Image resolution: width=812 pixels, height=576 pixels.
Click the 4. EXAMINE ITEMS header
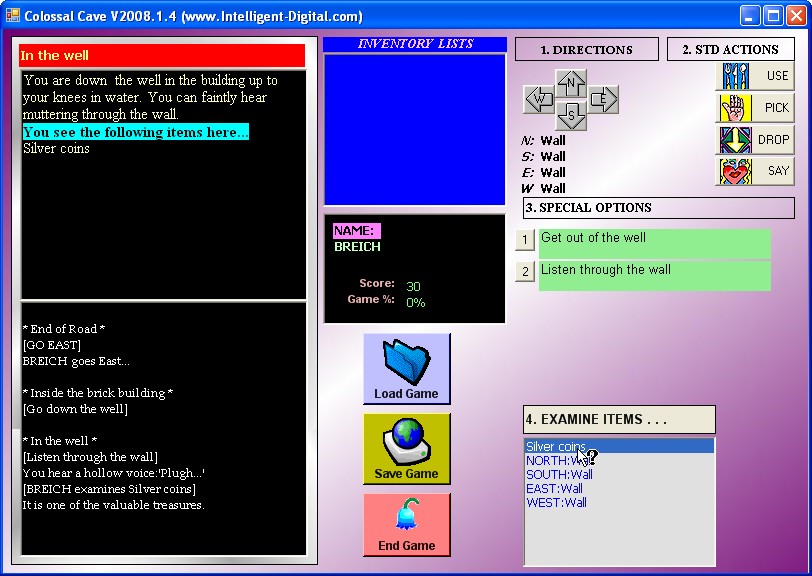(619, 420)
